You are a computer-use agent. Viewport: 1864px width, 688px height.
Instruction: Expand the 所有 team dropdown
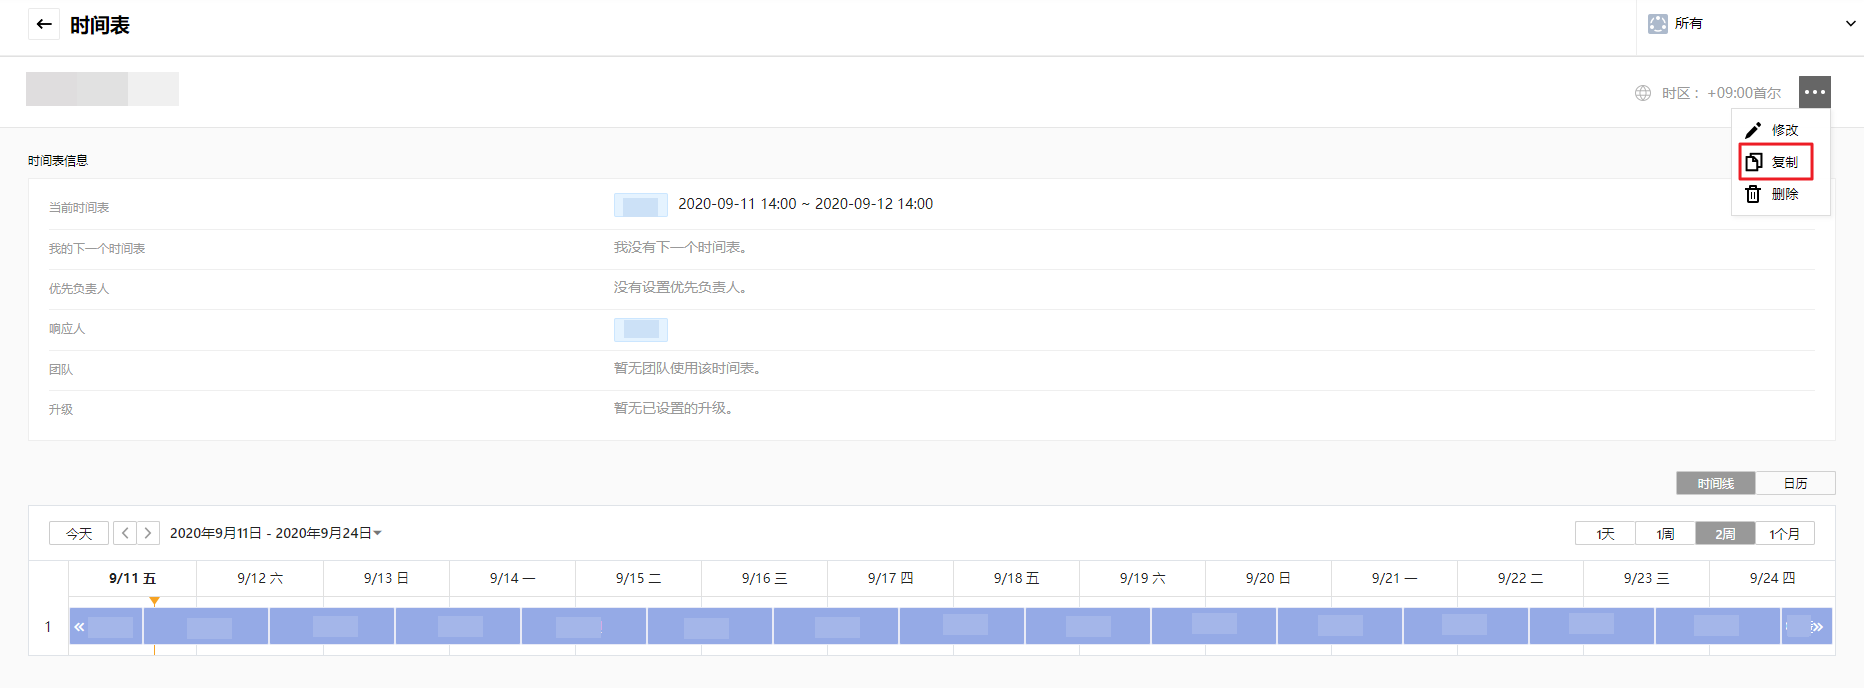click(1849, 24)
